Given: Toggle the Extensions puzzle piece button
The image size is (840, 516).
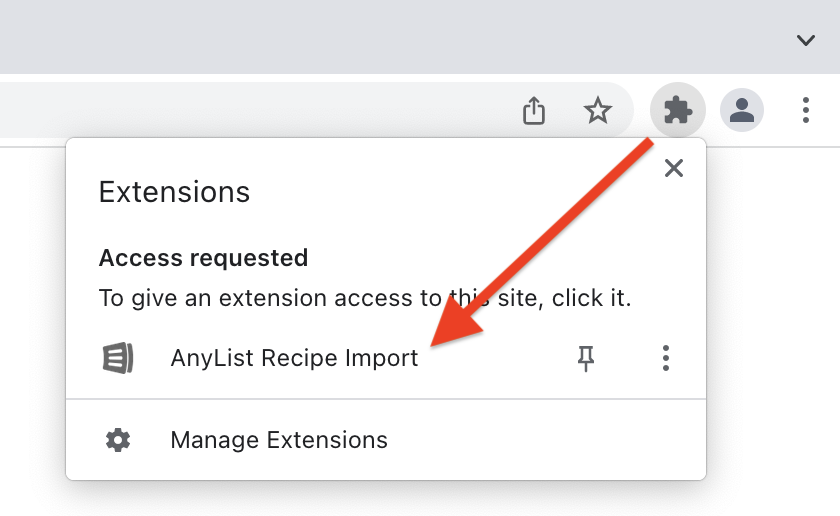Looking at the screenshot, I should pos(678,109).
